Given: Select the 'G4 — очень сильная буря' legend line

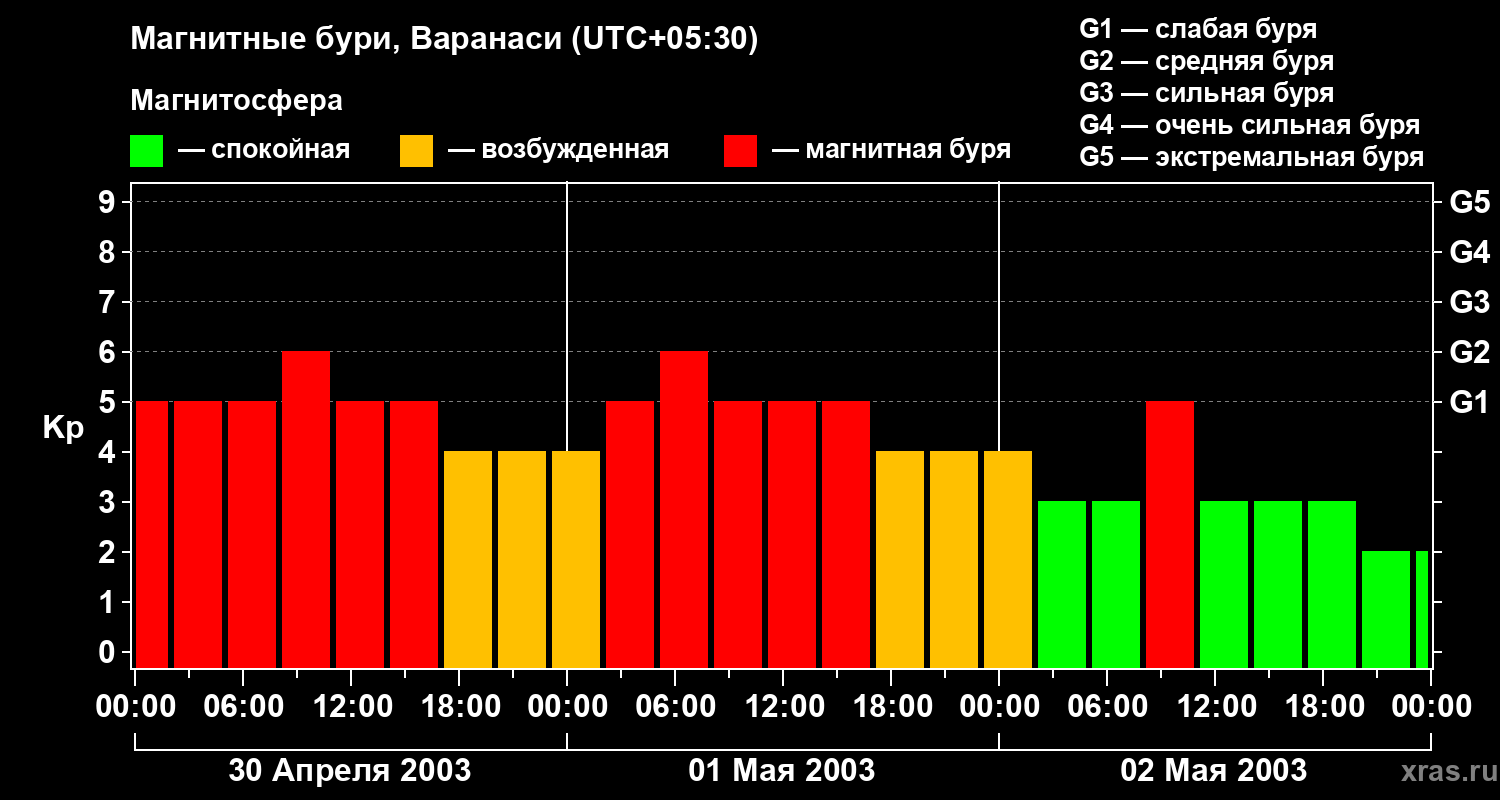Looking at the screenshot, I should [1250, 125].
